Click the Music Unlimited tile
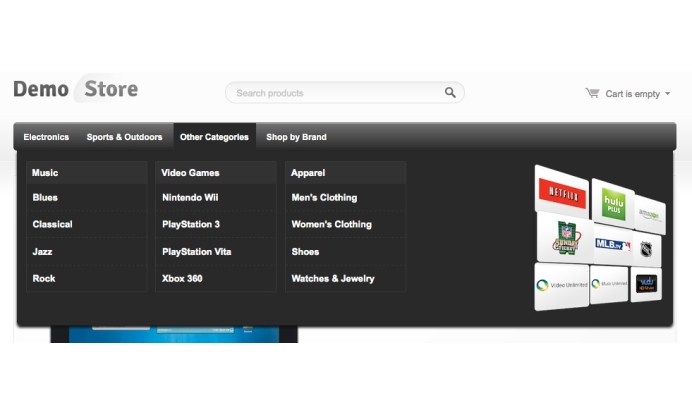This screenshot has height=415, width=692. pyautogui.click(x=609, y=284)
